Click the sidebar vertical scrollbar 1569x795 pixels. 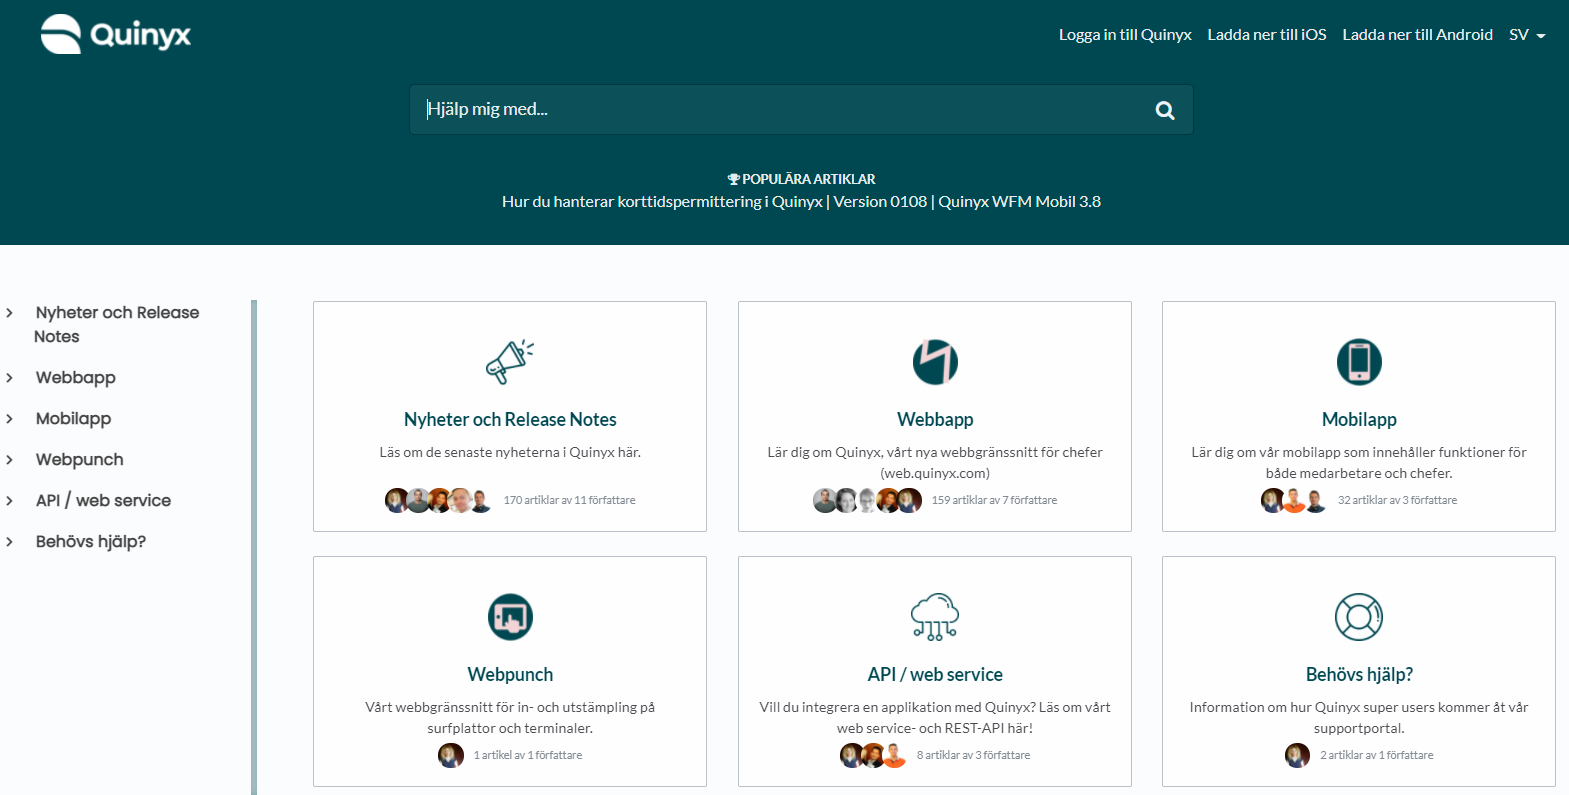[254, 547]
